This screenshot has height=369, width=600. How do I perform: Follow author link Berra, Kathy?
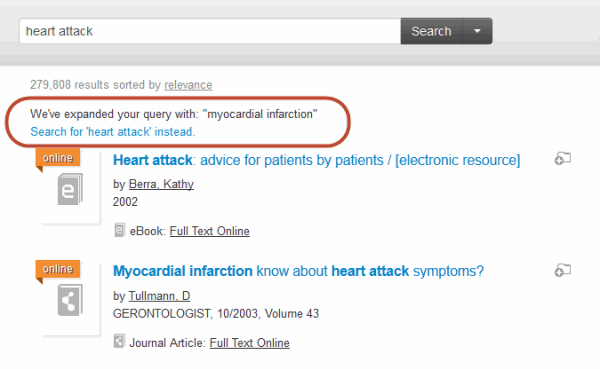[x=161, y=184]
